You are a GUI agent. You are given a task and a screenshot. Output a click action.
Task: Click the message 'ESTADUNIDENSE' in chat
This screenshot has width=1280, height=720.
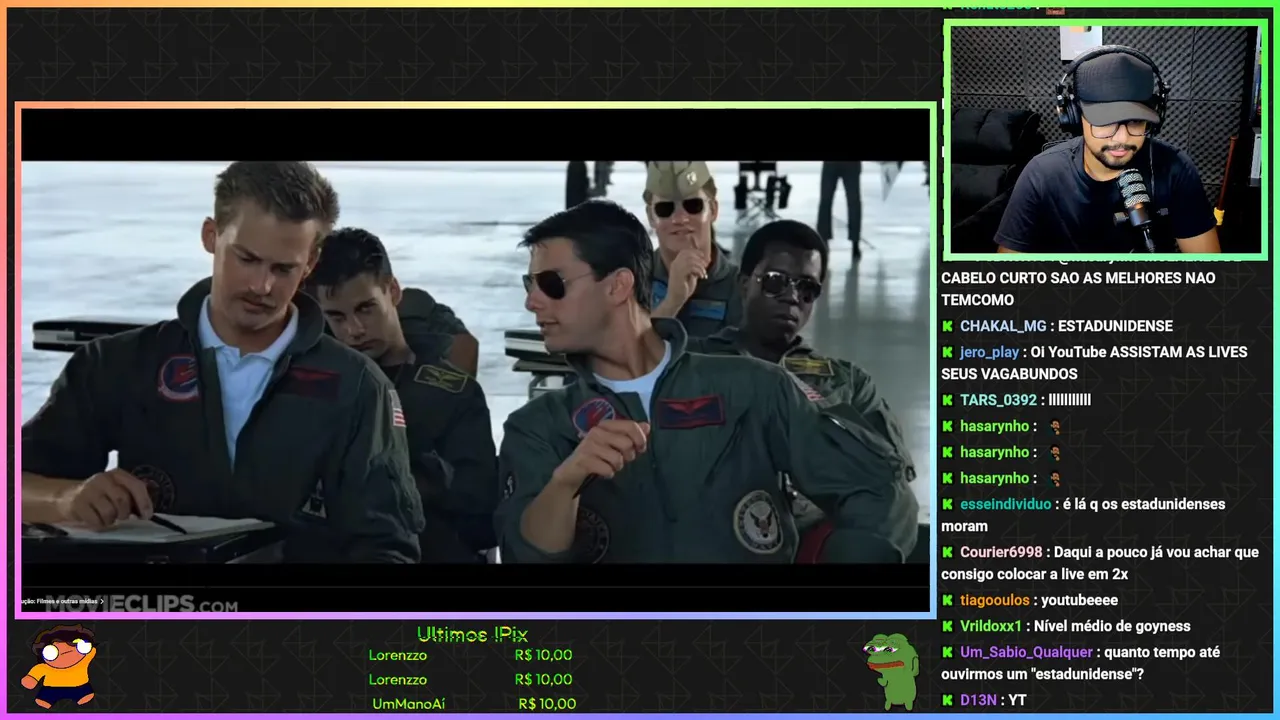(x=1115, y=326)
